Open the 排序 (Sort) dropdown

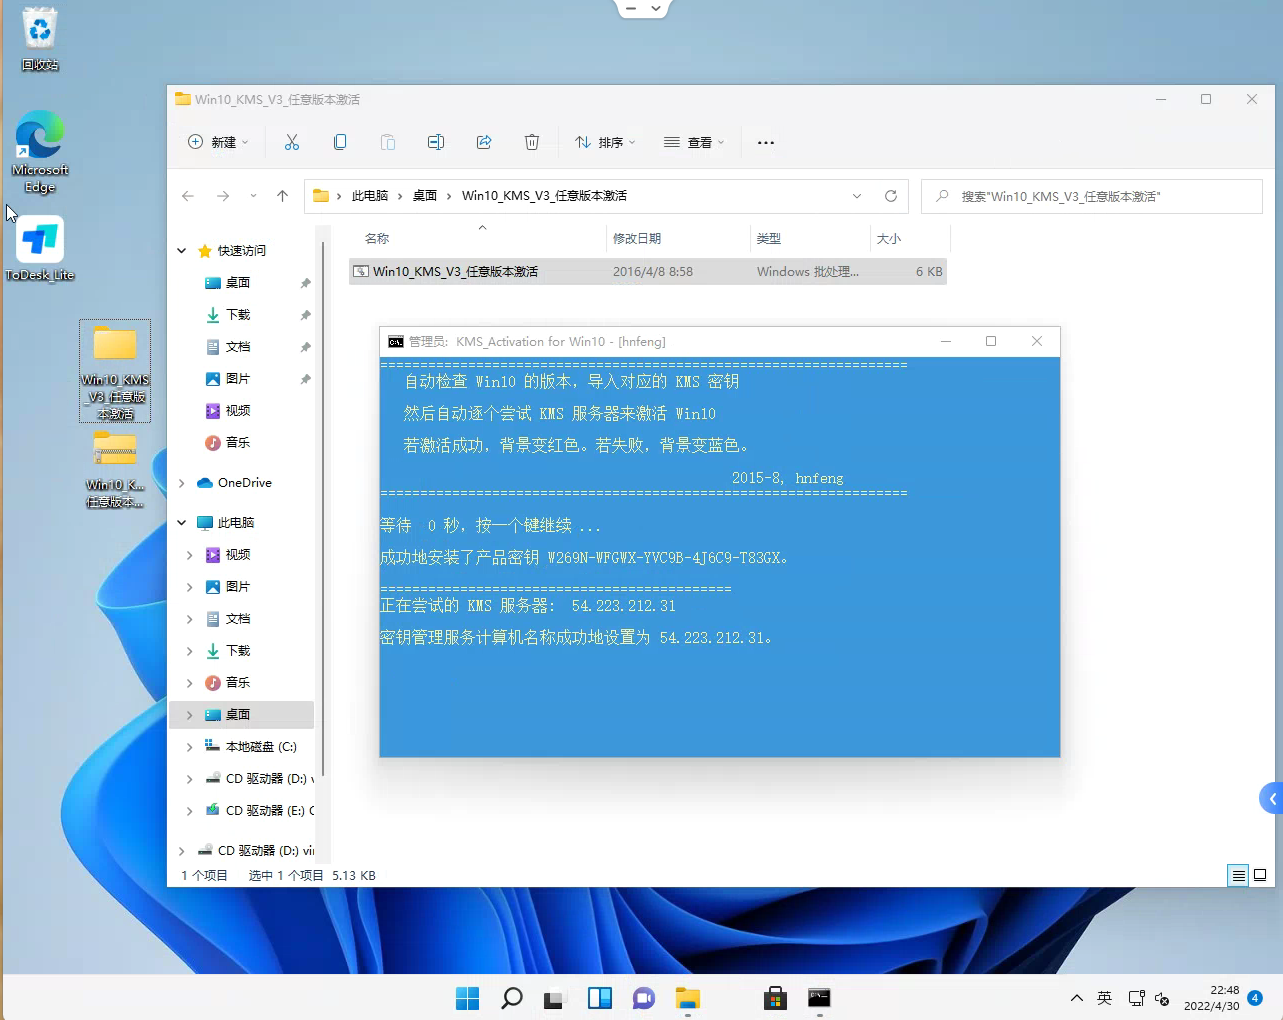pos(605,143)
